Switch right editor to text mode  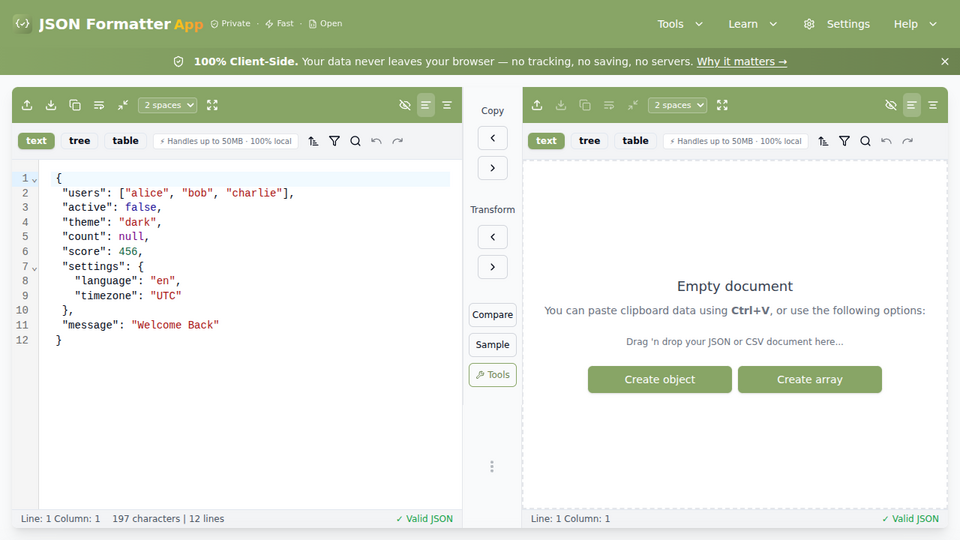(x=546, y=141)
